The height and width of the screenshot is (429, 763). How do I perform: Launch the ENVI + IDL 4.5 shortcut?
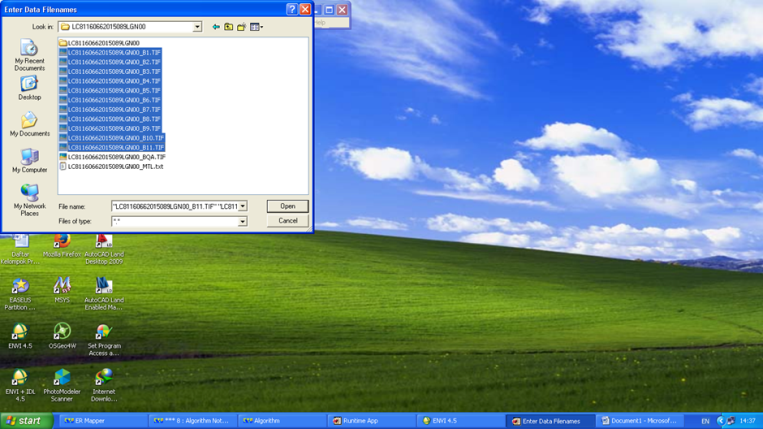pyautogui.click(x=20, y=385)
